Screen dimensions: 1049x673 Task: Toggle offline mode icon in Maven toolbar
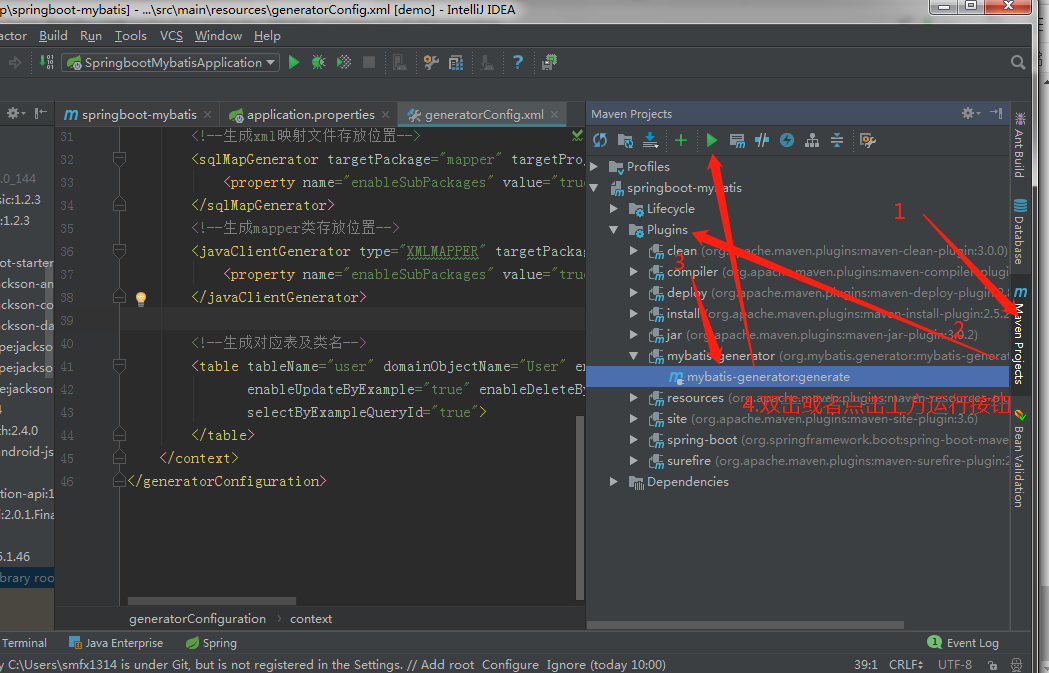point(761,140)
